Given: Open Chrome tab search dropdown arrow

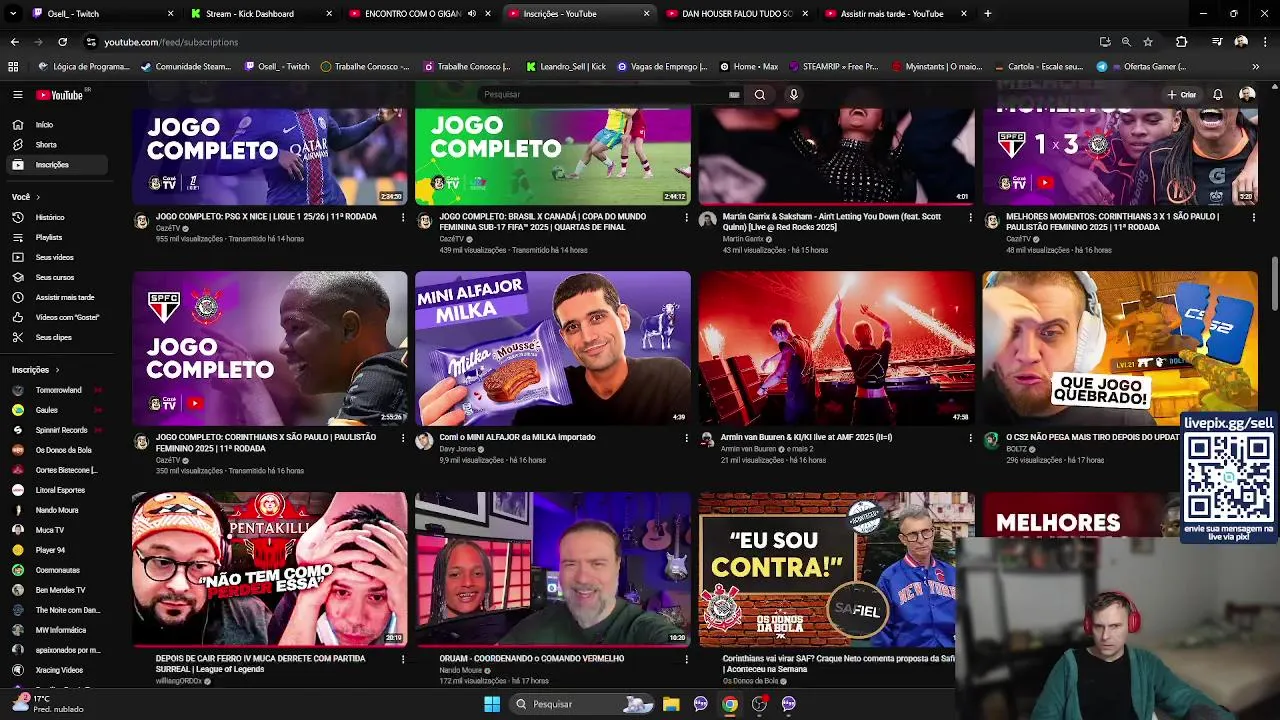Looking at the screenshot, I should click(13, 14).
